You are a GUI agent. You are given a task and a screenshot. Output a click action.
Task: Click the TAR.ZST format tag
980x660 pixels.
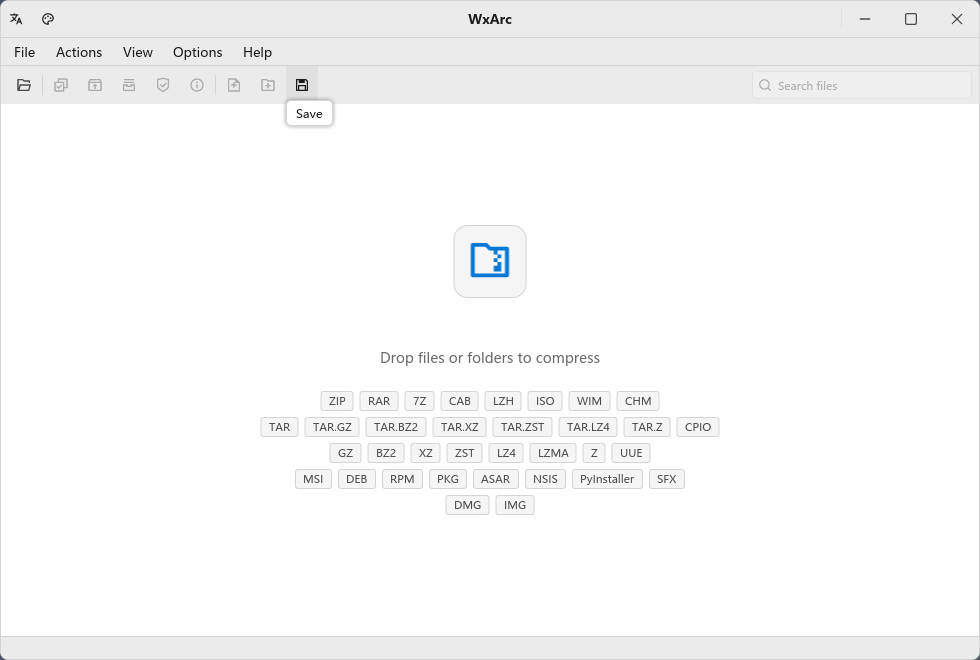[522, 427]
